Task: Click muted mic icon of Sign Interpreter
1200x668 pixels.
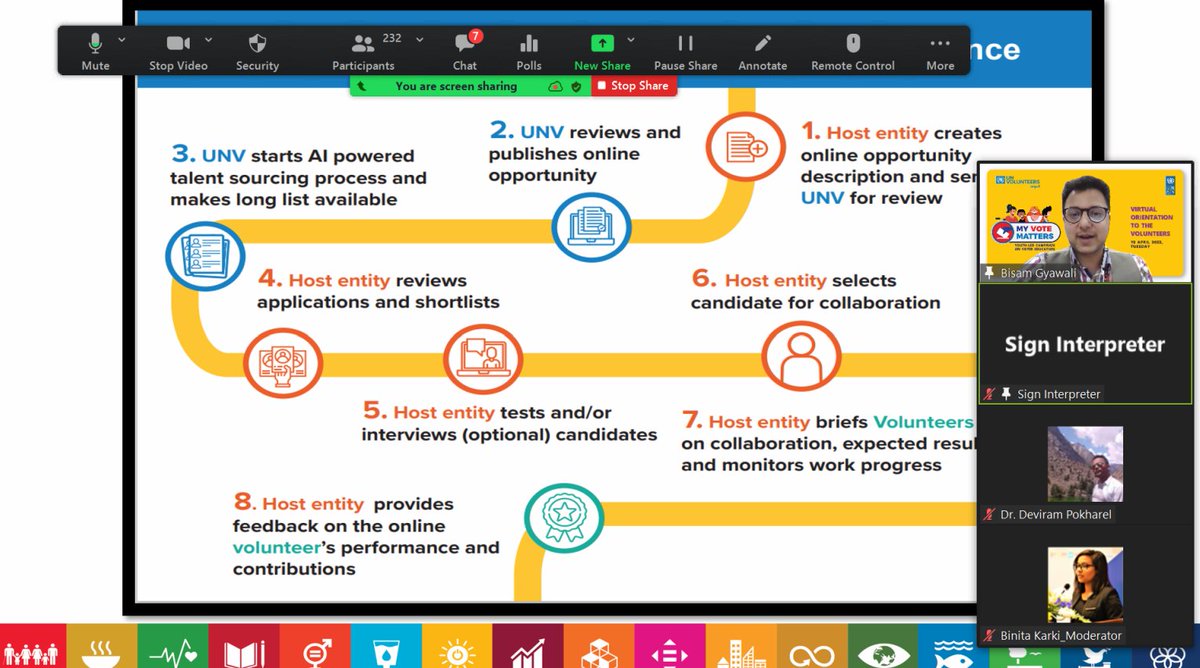Action: pos(989,394)
